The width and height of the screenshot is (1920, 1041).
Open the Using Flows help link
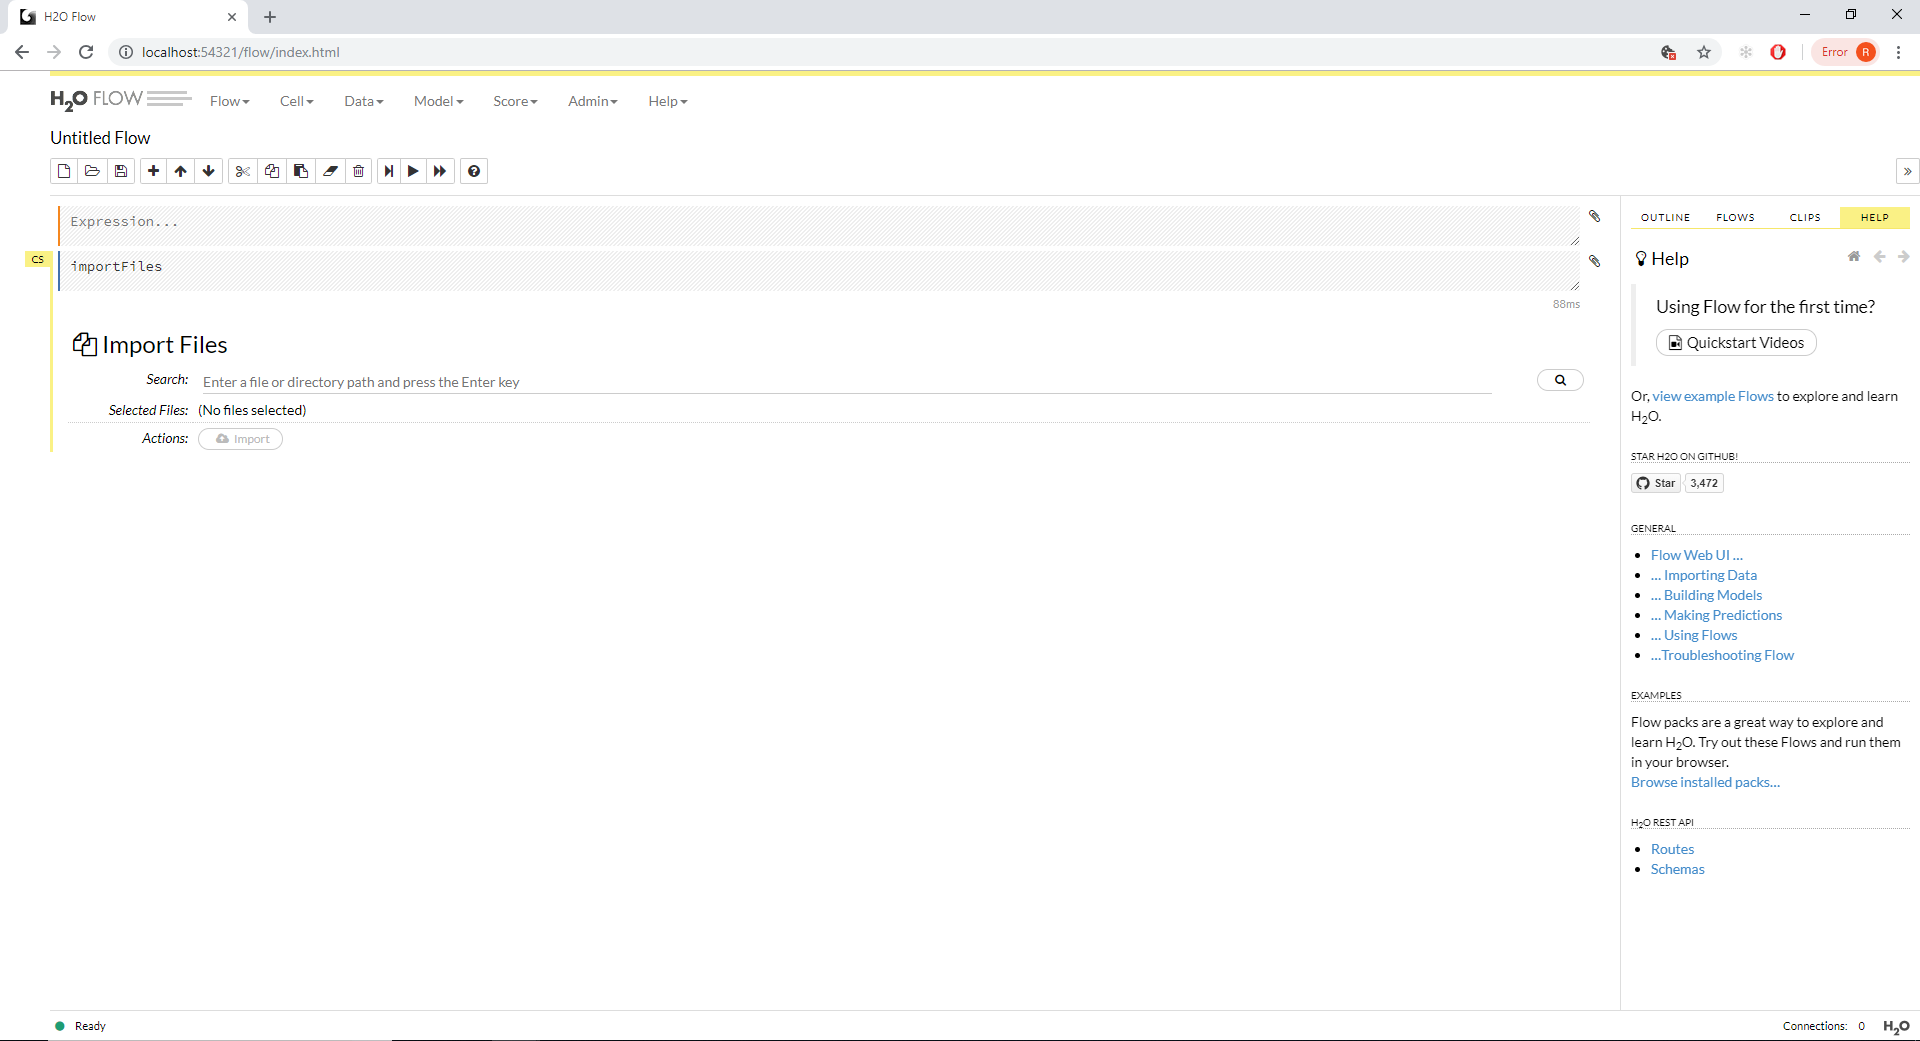click(1694, 635)
